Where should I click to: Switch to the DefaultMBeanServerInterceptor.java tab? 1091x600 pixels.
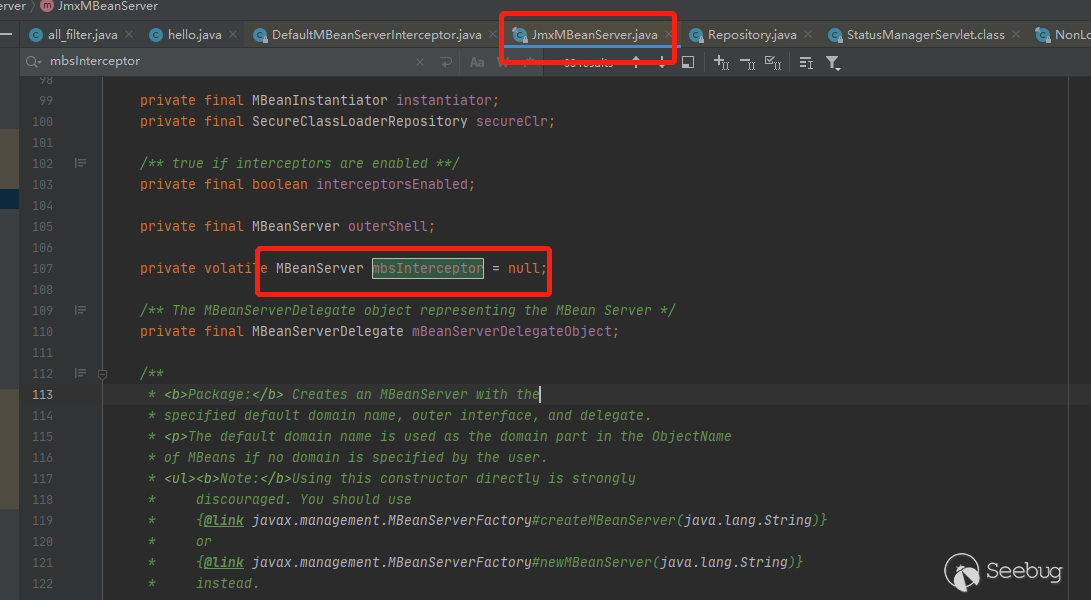(375, 35)
